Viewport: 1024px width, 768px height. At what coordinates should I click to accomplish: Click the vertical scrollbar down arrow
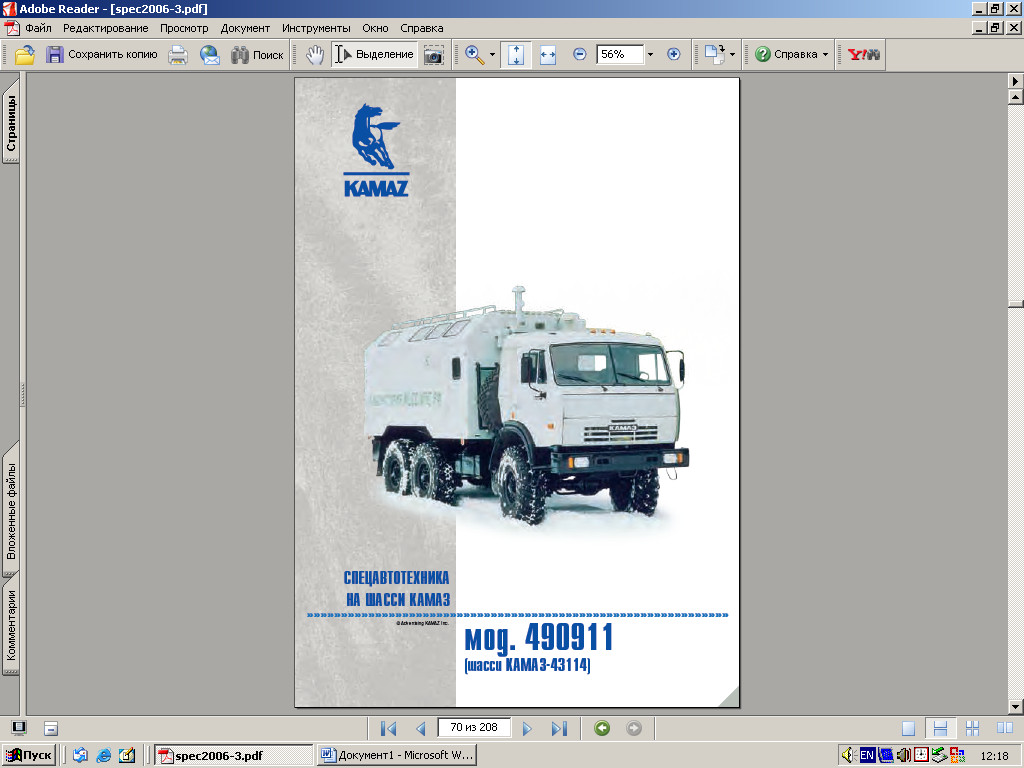(x=1016, y=707)
